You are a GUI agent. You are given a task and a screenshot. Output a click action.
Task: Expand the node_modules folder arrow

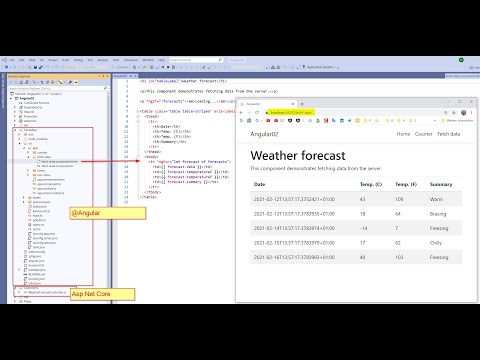[19, 139]
